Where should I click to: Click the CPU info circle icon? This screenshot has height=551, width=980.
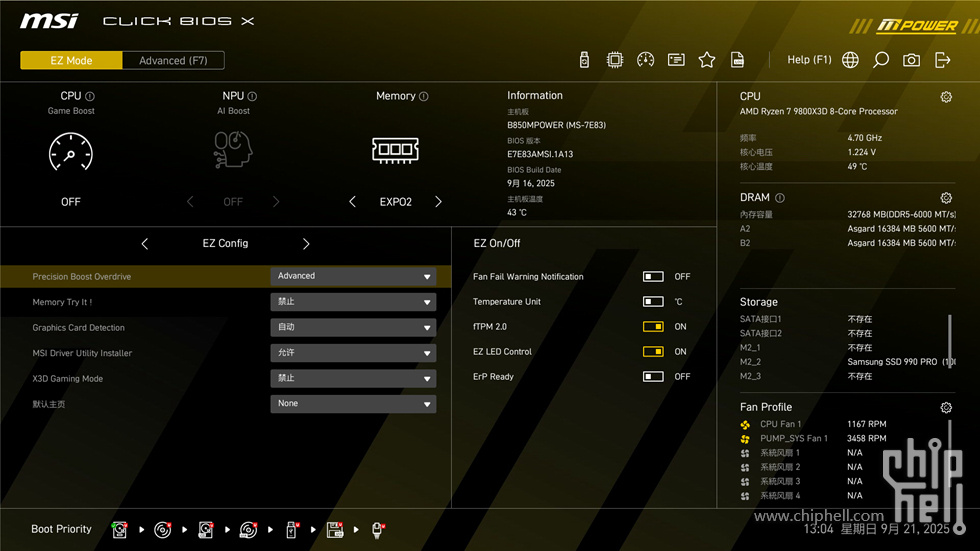tap(89, 96)
